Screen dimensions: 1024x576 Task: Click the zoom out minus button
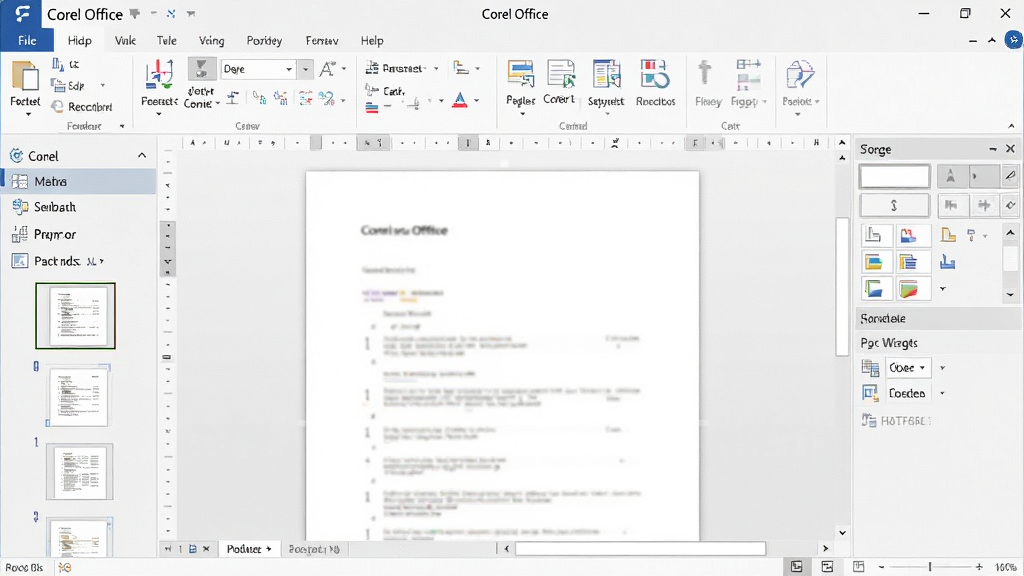[x=881, y=567]
